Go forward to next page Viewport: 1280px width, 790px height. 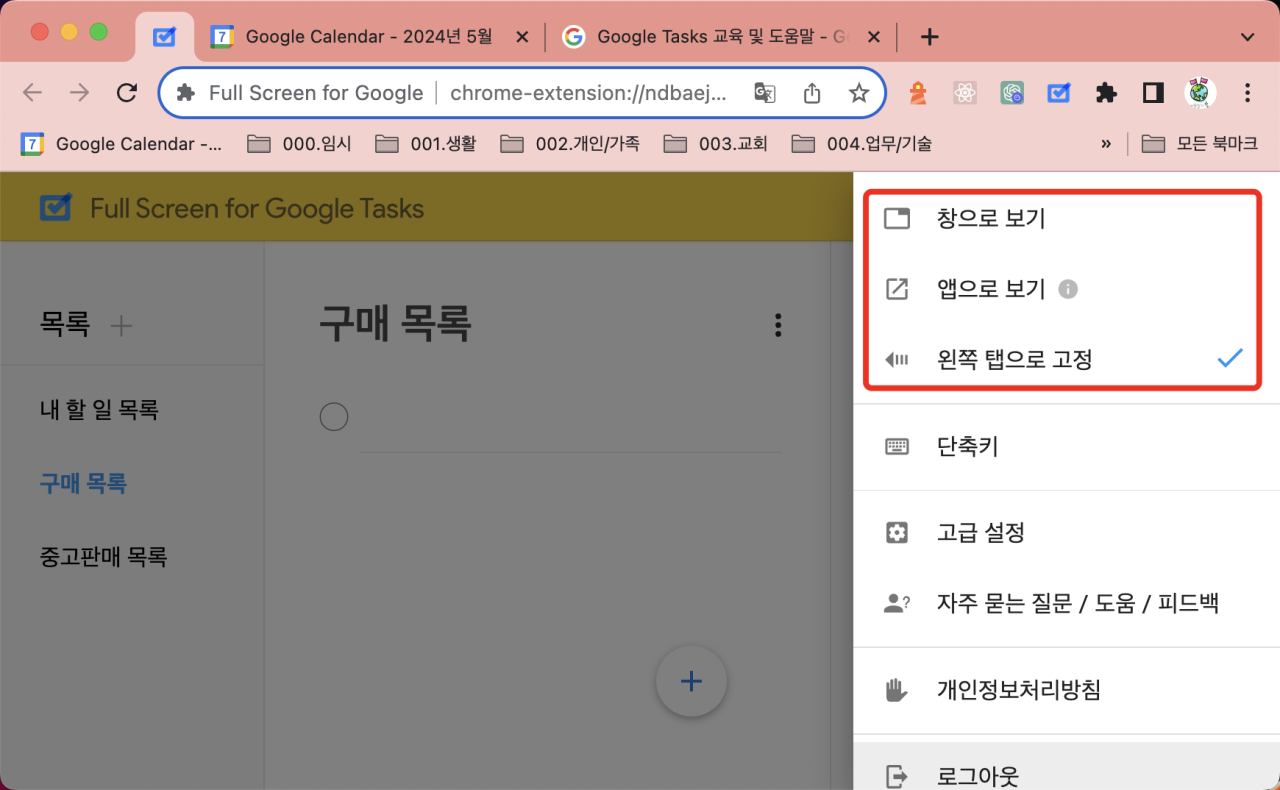point(80,93)
